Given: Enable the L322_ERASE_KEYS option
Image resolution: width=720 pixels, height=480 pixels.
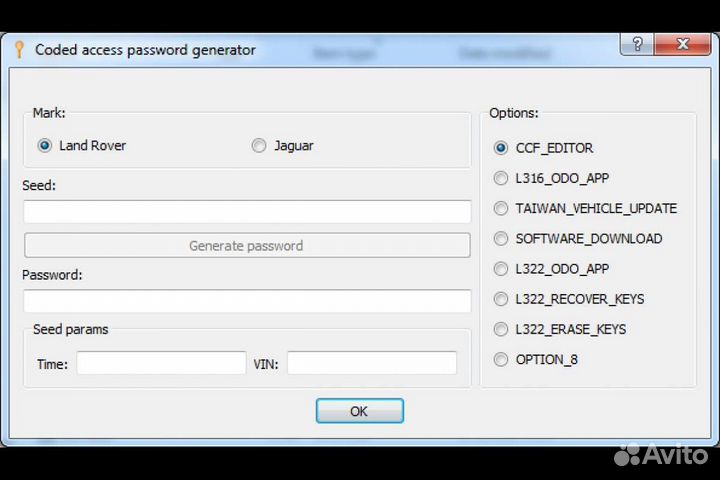Looking at the screenshot, I should [x=501, y=329].
